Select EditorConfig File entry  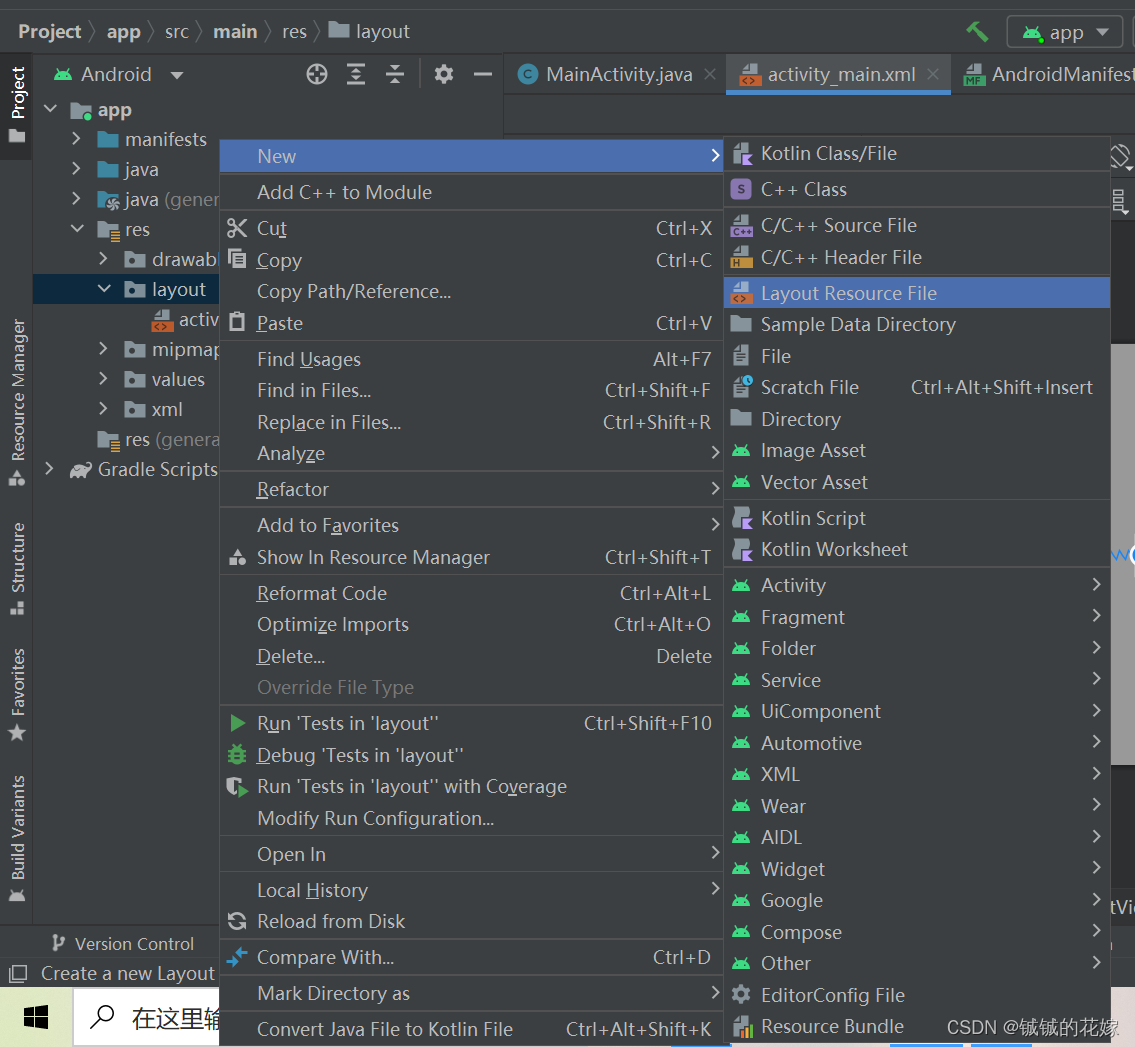[x=916, y=995]
